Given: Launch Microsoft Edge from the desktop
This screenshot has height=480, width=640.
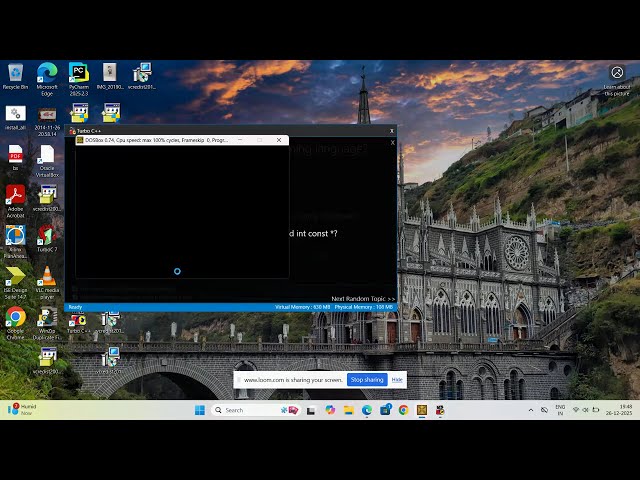Looking at the screenshot, I should click(x=46, y=74).
